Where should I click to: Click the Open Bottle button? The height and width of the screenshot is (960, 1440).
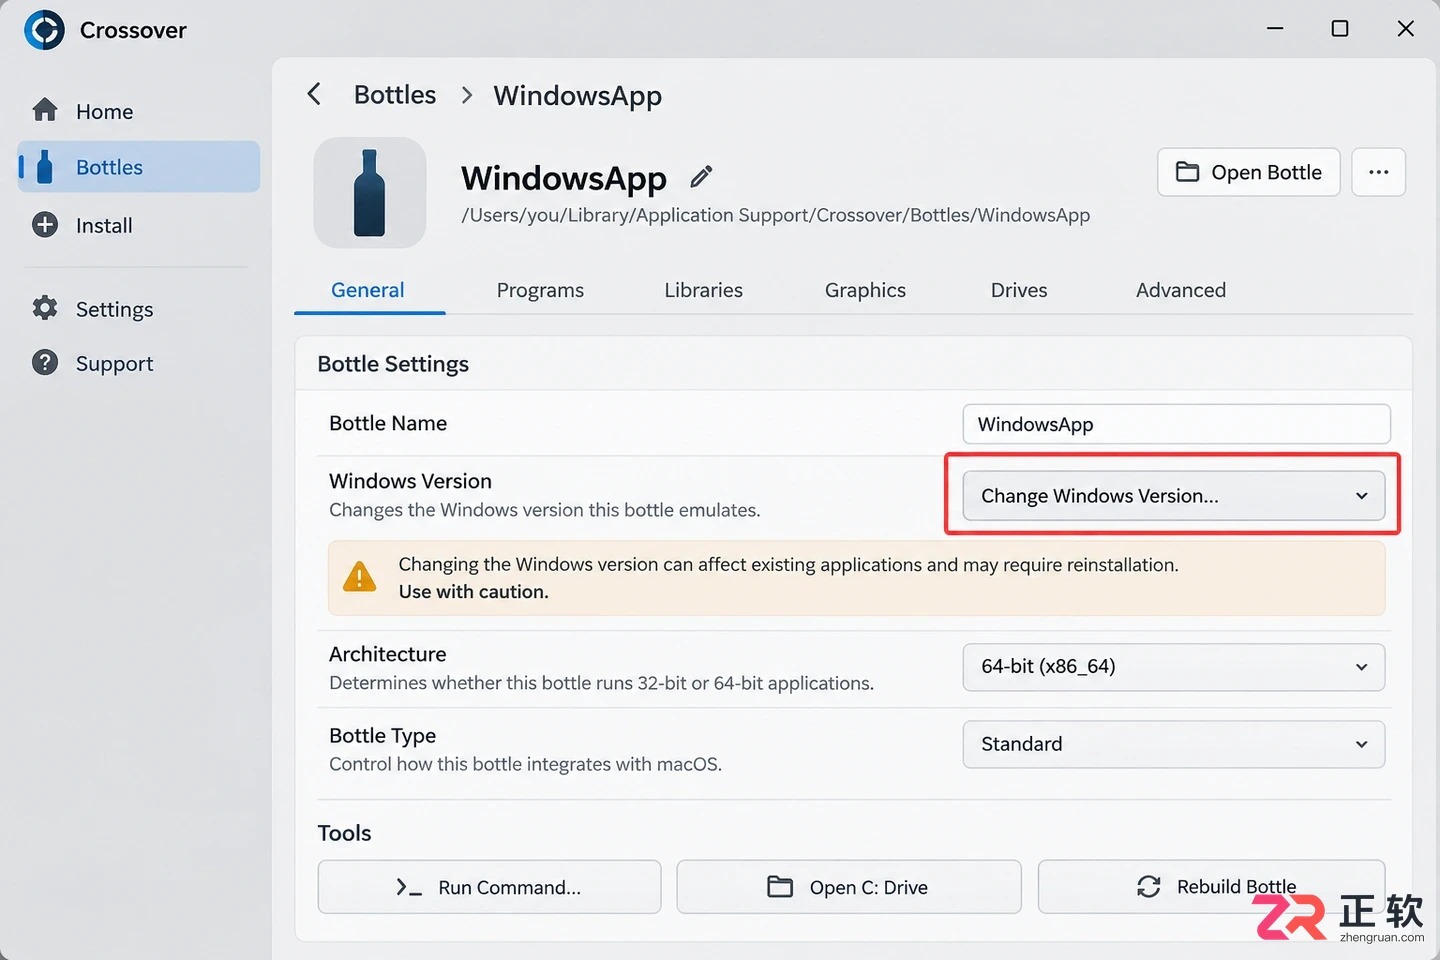(x=1249, y=172)
